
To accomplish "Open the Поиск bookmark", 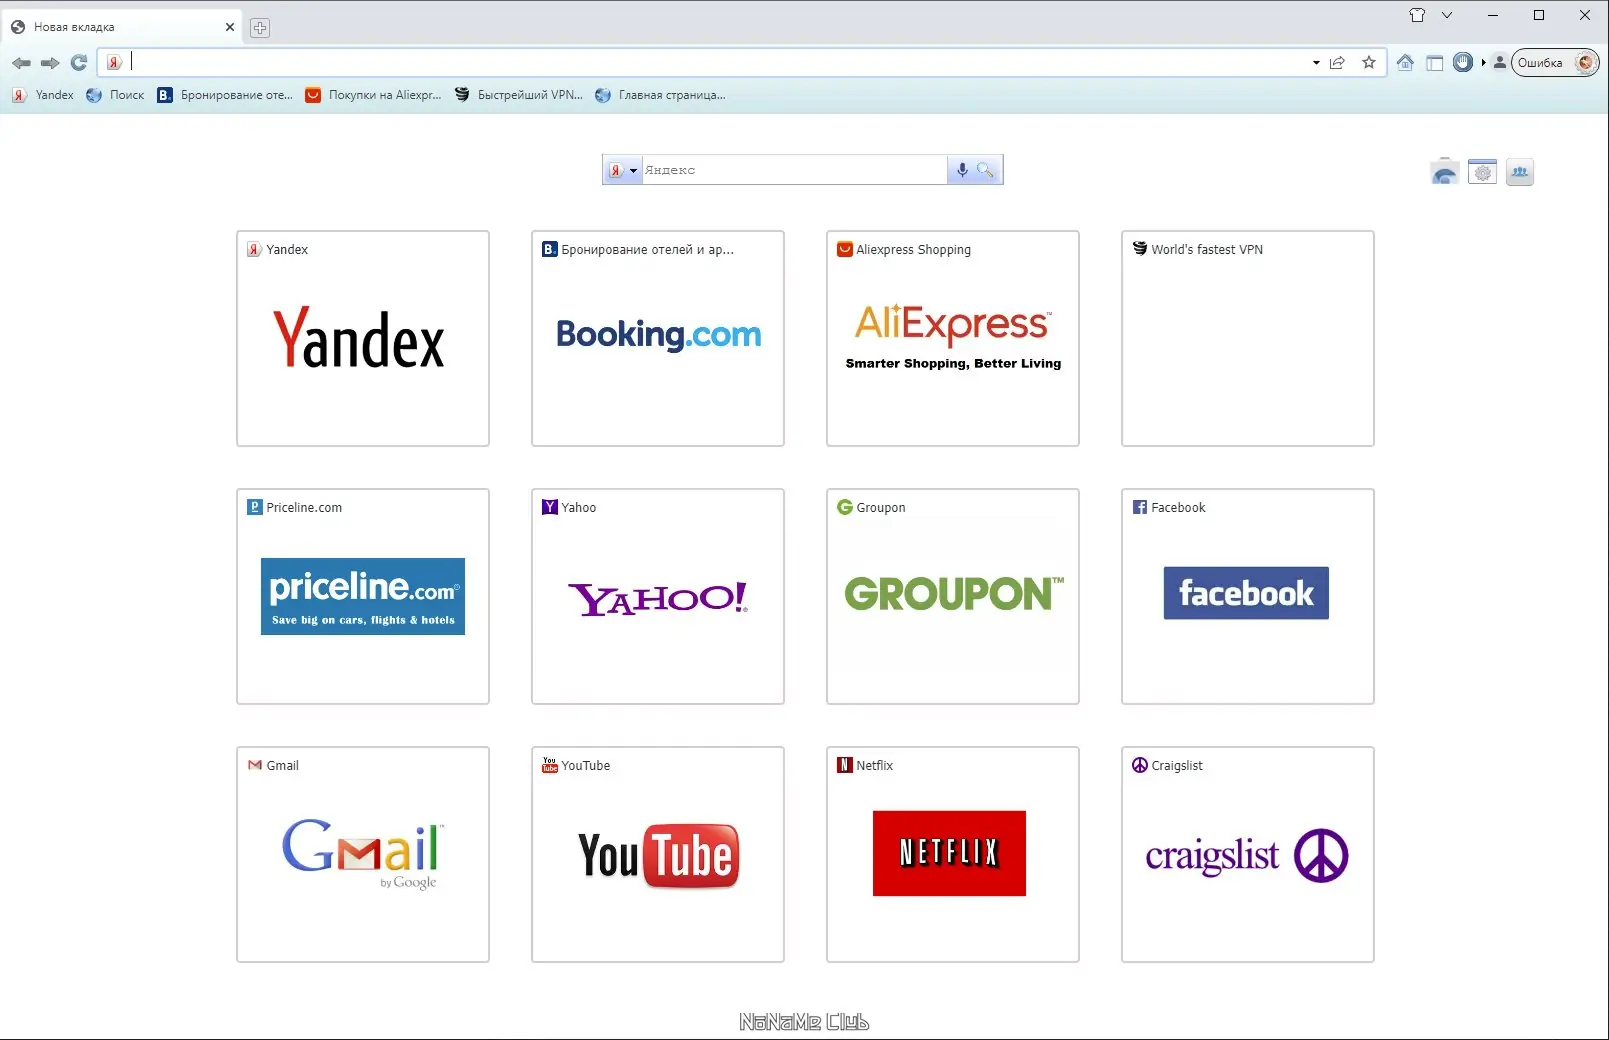I will (115, 95).
